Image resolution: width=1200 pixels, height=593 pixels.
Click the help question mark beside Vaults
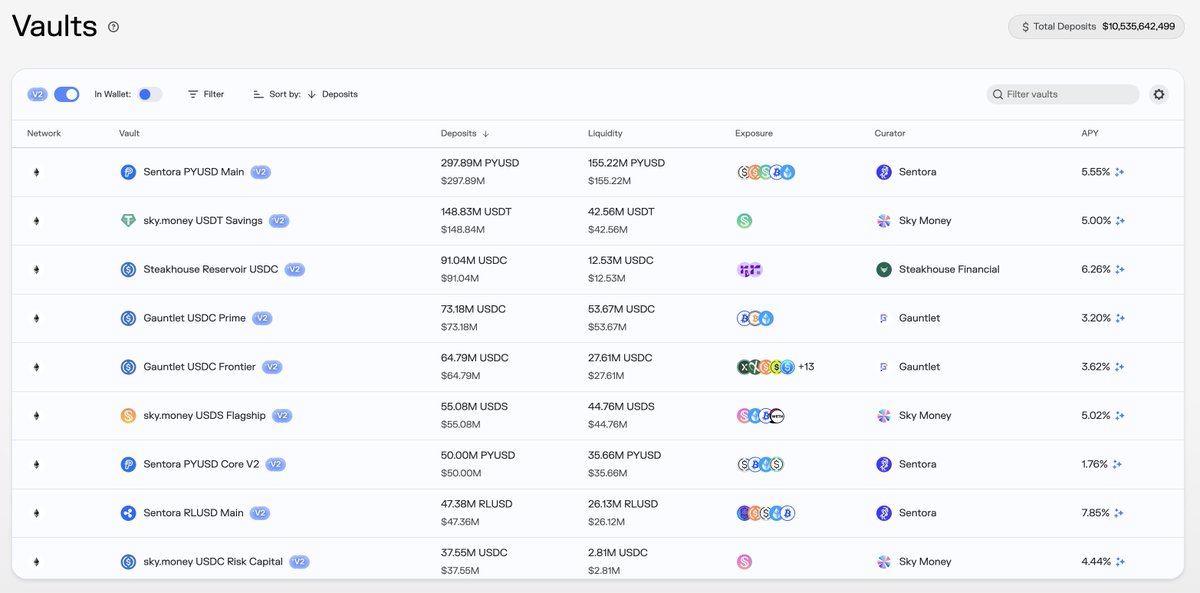tap(113, 27)
